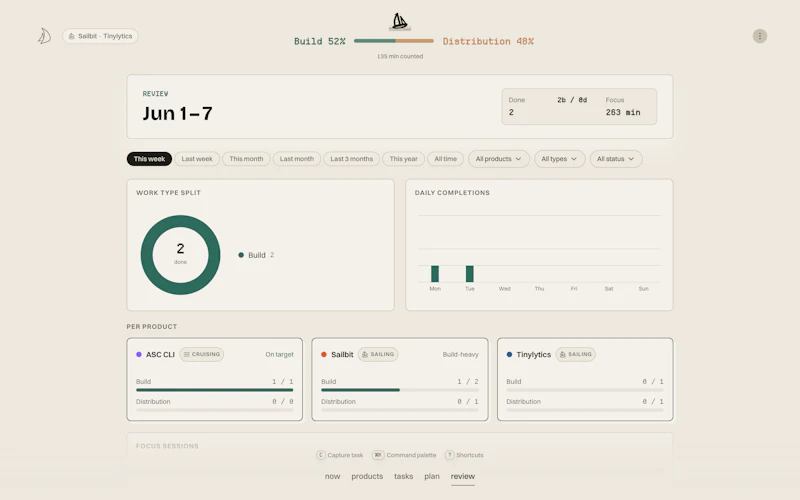This screenshot has width=800, height=500.
Task: Select the This week filter
Action: (149, 159)
